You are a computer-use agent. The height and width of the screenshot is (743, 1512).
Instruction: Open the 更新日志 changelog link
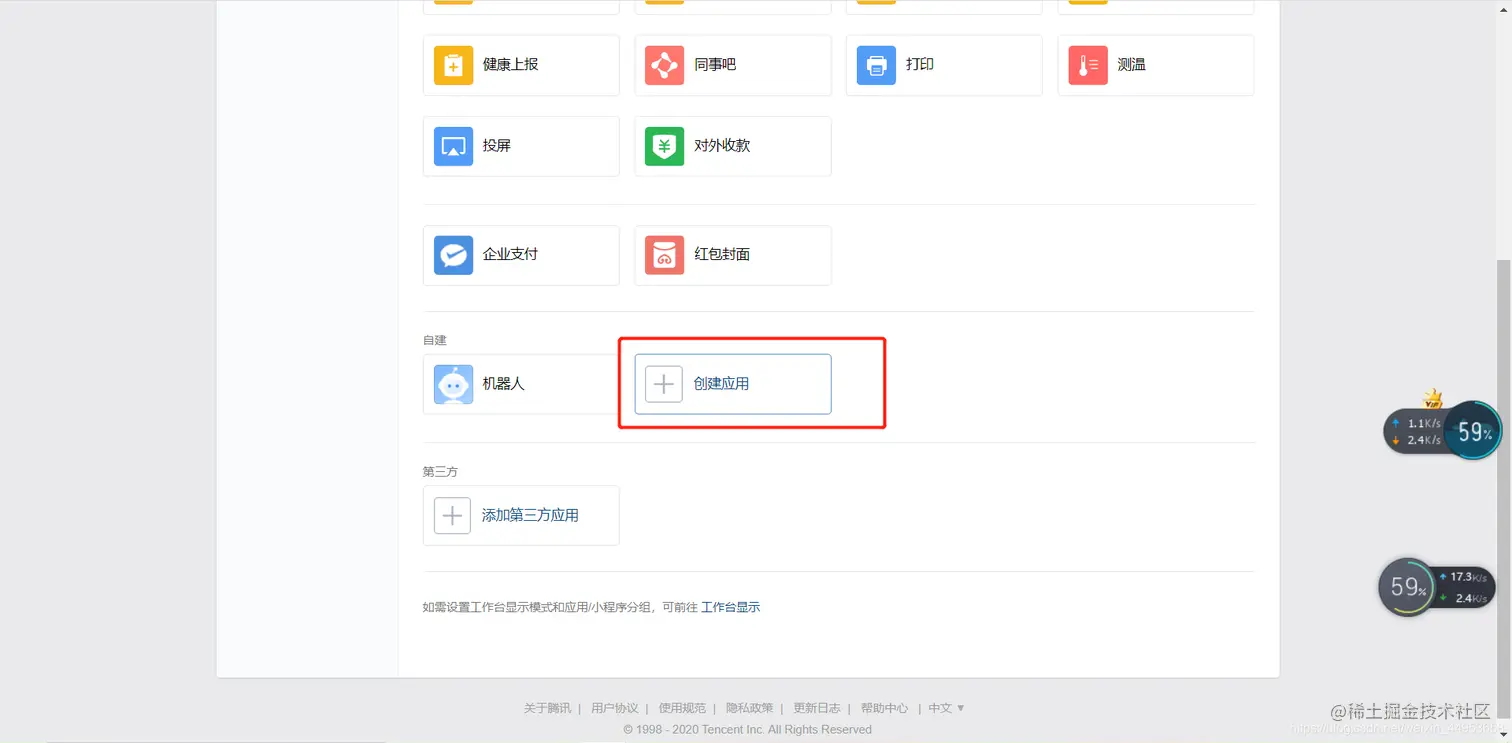point(816,707)
